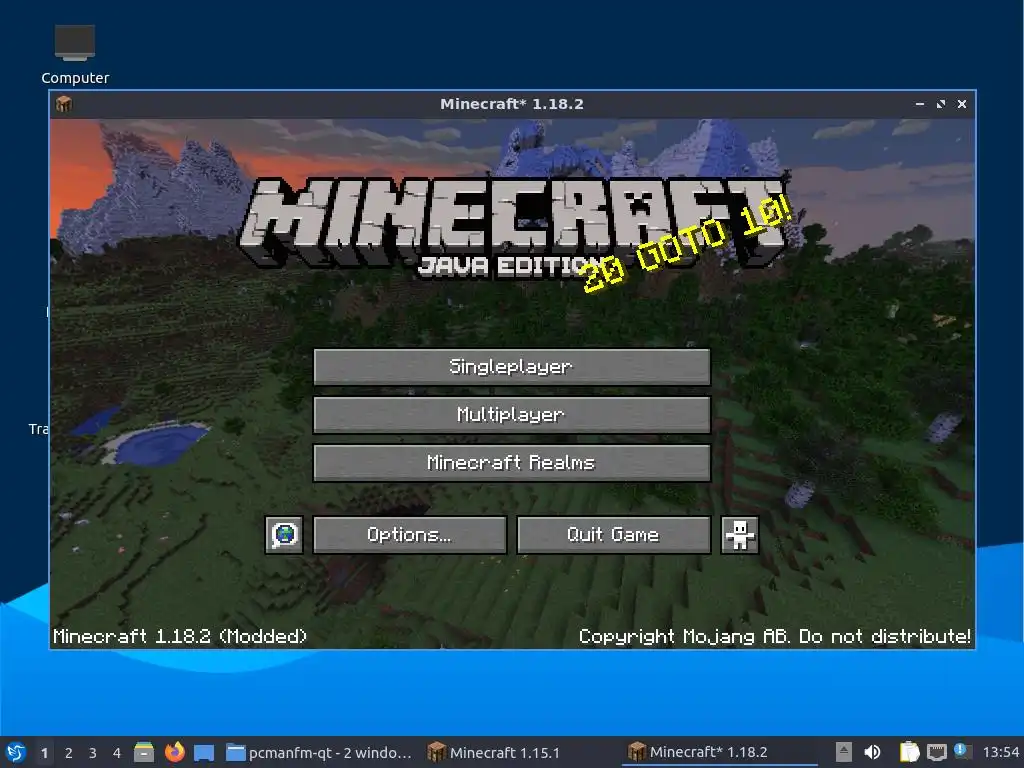
Task: Switch to virtual desktop 1
Action: click(44, 753)
